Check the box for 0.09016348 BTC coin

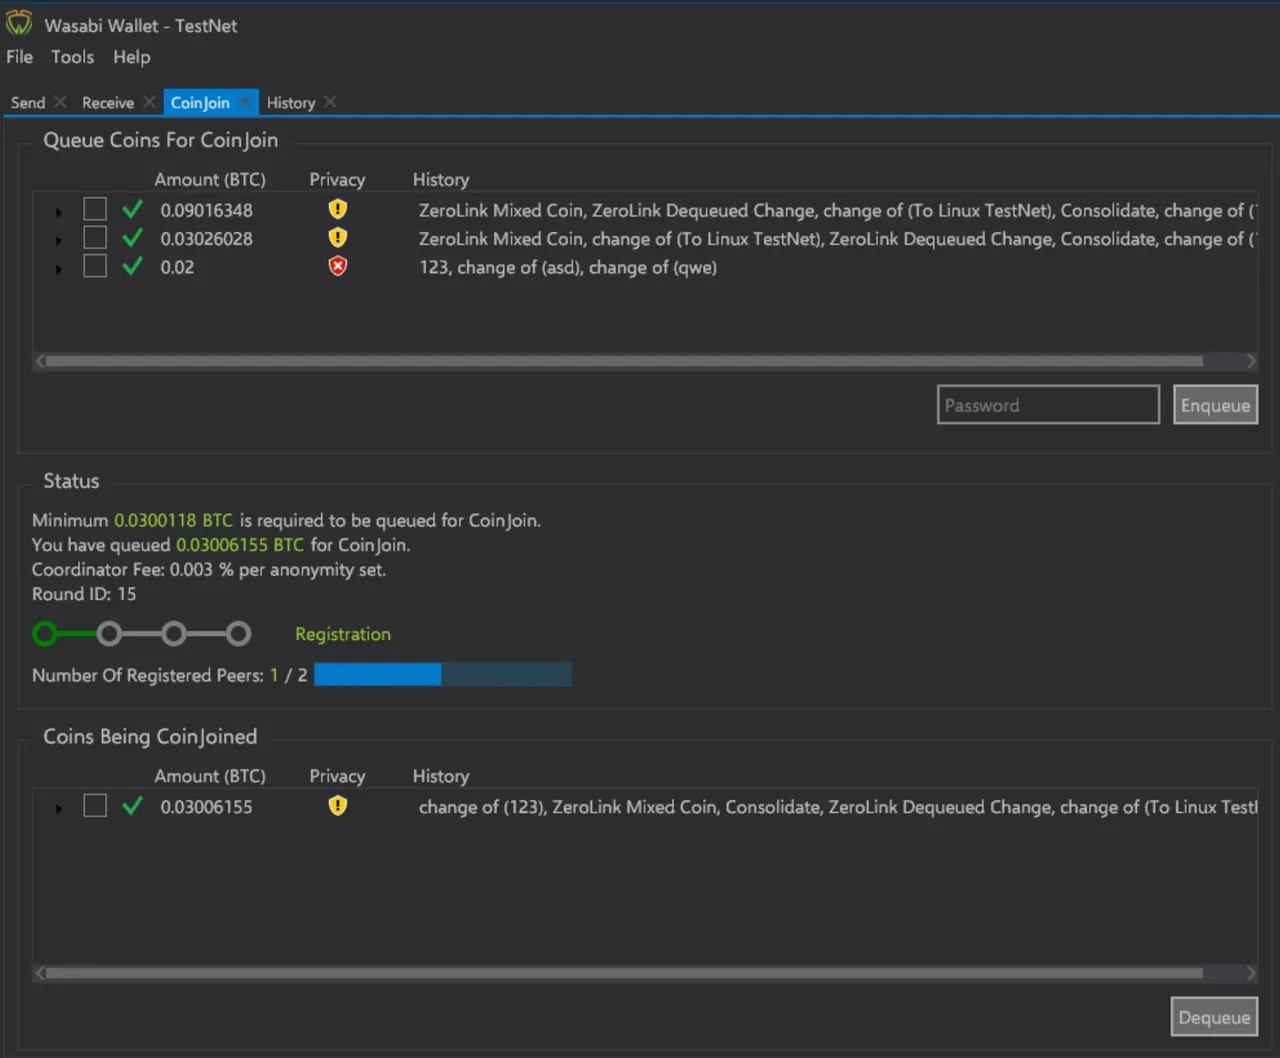pos(95,209)
